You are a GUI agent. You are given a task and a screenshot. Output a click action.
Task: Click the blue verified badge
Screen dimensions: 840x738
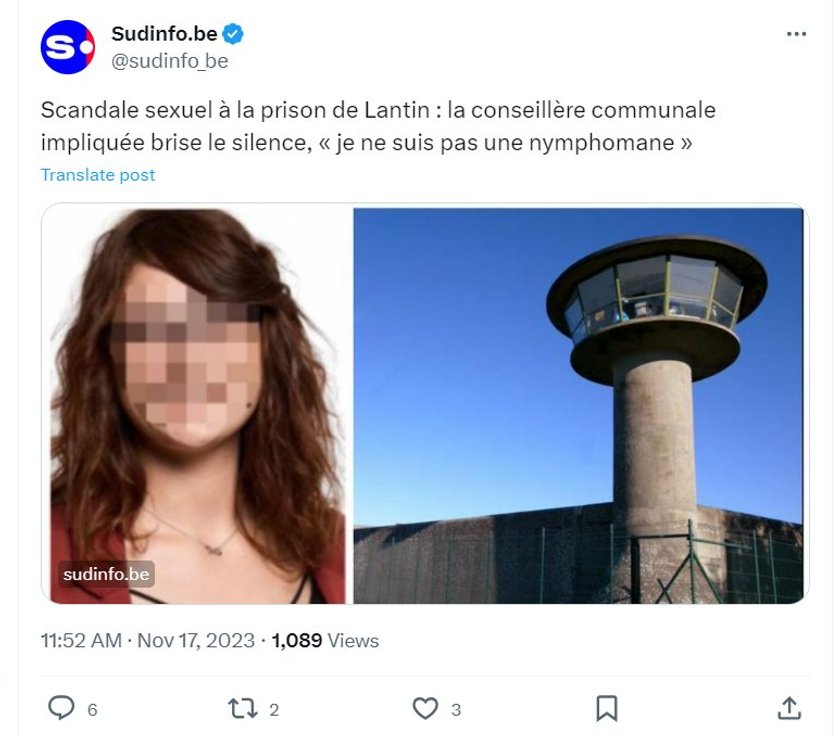coord(232,34)
